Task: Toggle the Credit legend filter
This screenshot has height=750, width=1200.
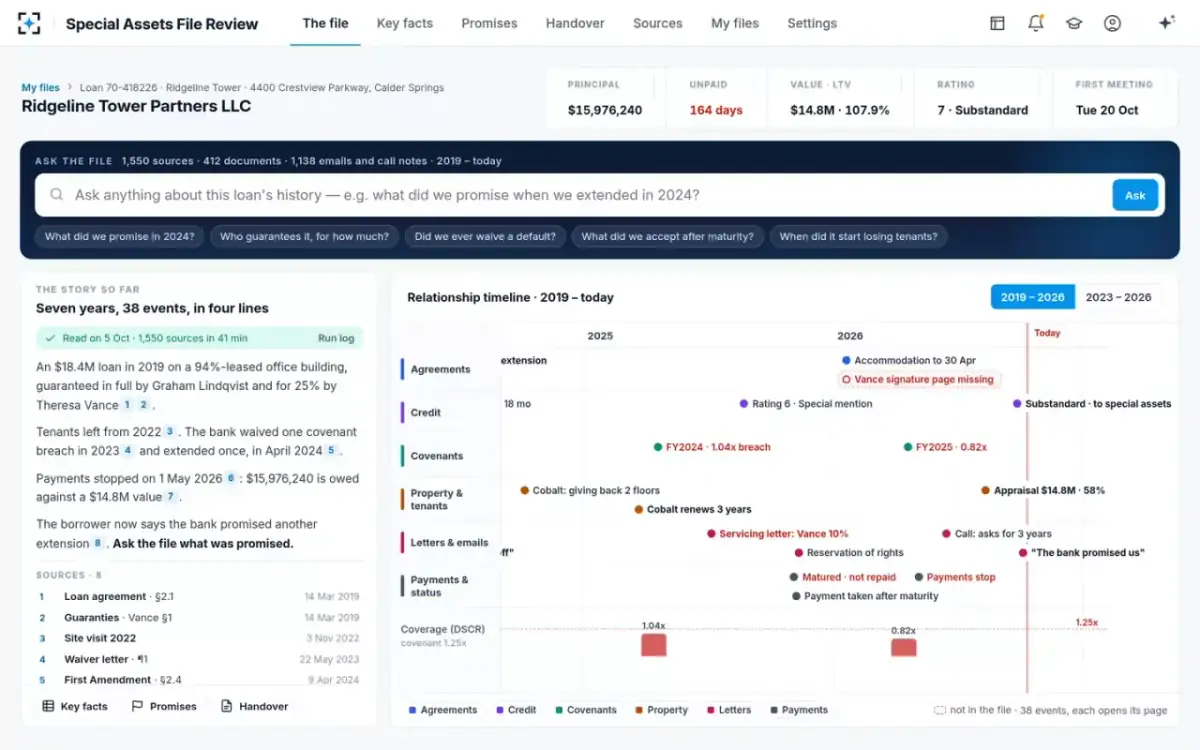Action: pyautogui.click(x=516, y=710)
